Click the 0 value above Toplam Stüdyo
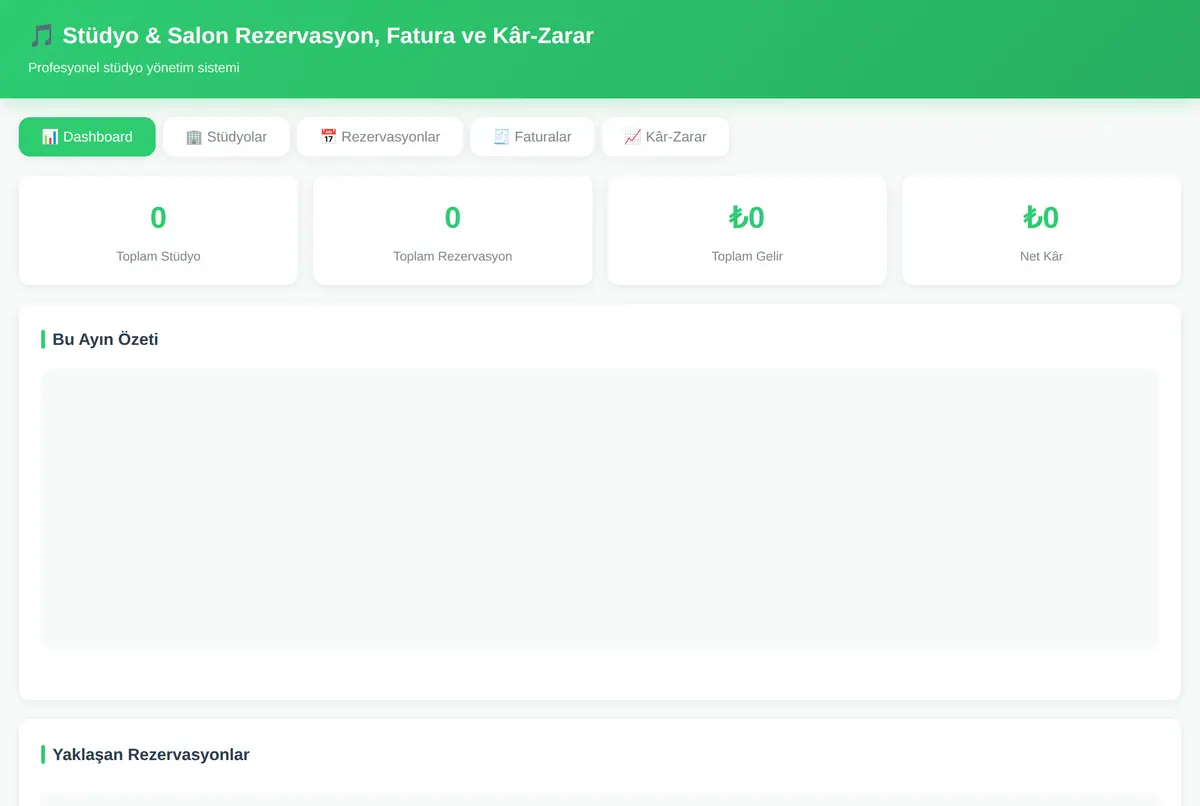This screenshot has height=806, width=1200. pyautogui.click(x=158, y=217)
